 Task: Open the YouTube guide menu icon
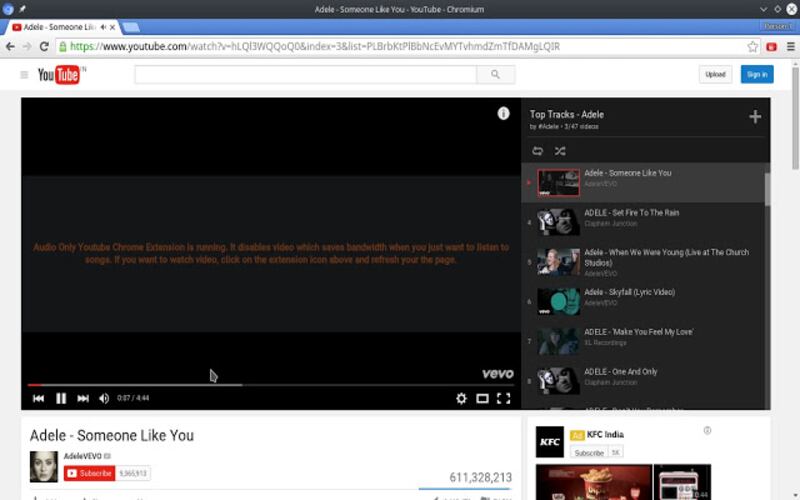[x=24, y=75]
